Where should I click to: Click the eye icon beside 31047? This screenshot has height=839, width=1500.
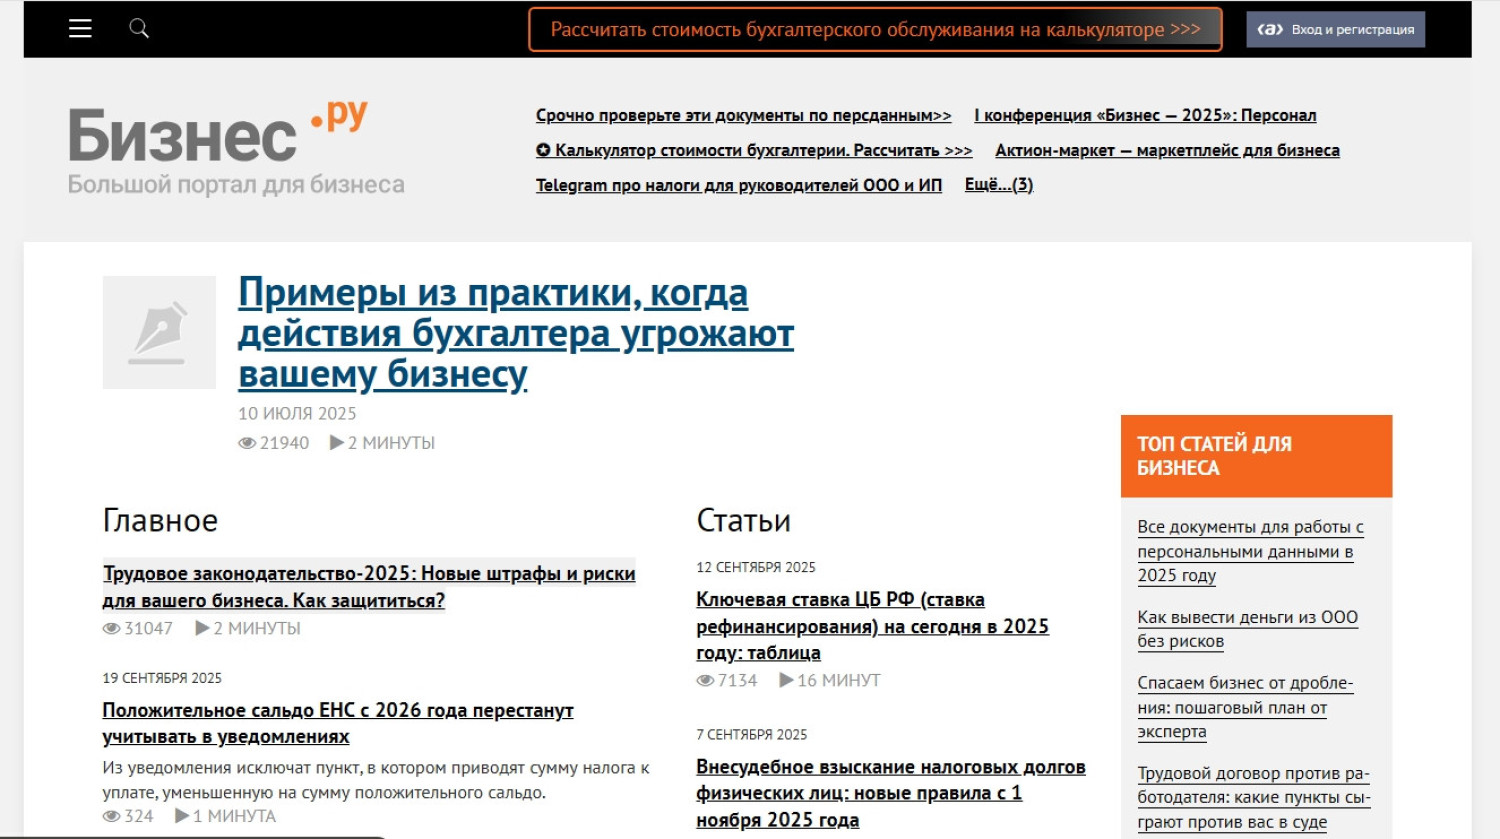111,629
